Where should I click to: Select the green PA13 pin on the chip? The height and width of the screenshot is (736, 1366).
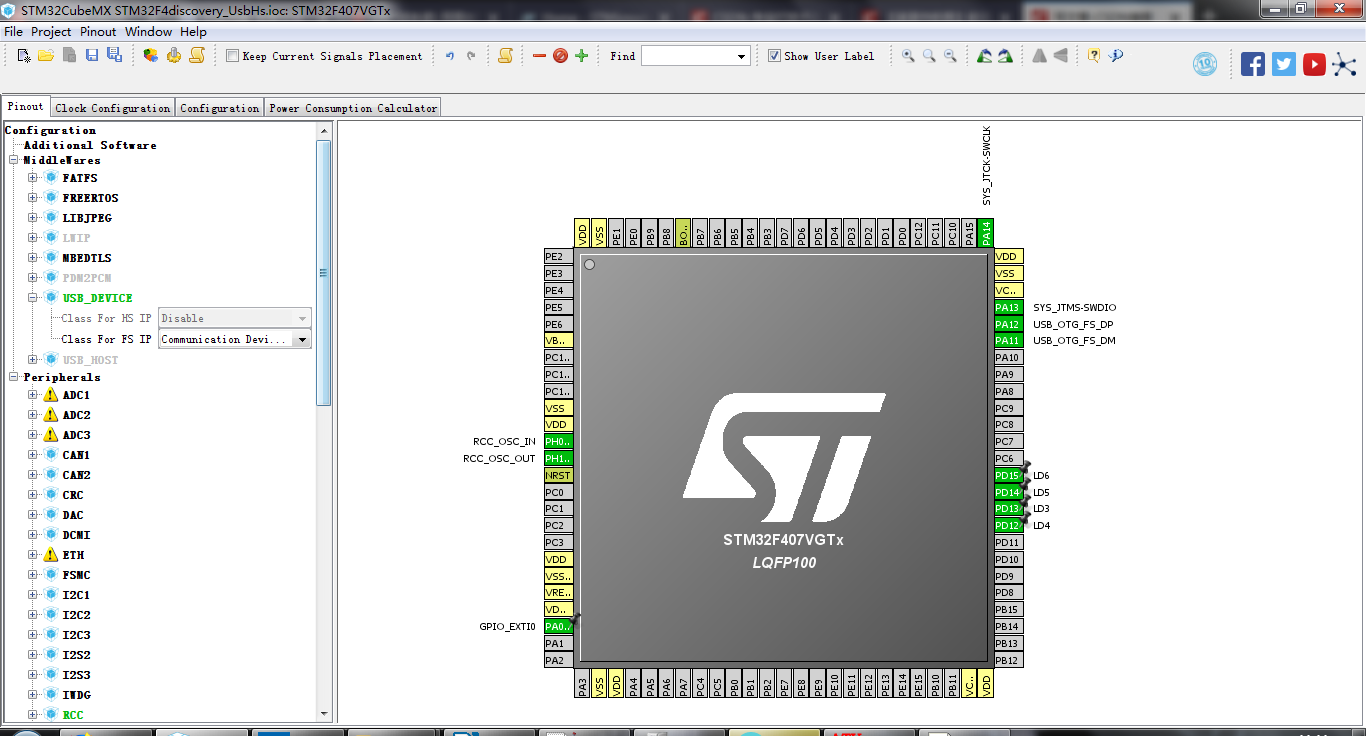[x=1009, y=307]
